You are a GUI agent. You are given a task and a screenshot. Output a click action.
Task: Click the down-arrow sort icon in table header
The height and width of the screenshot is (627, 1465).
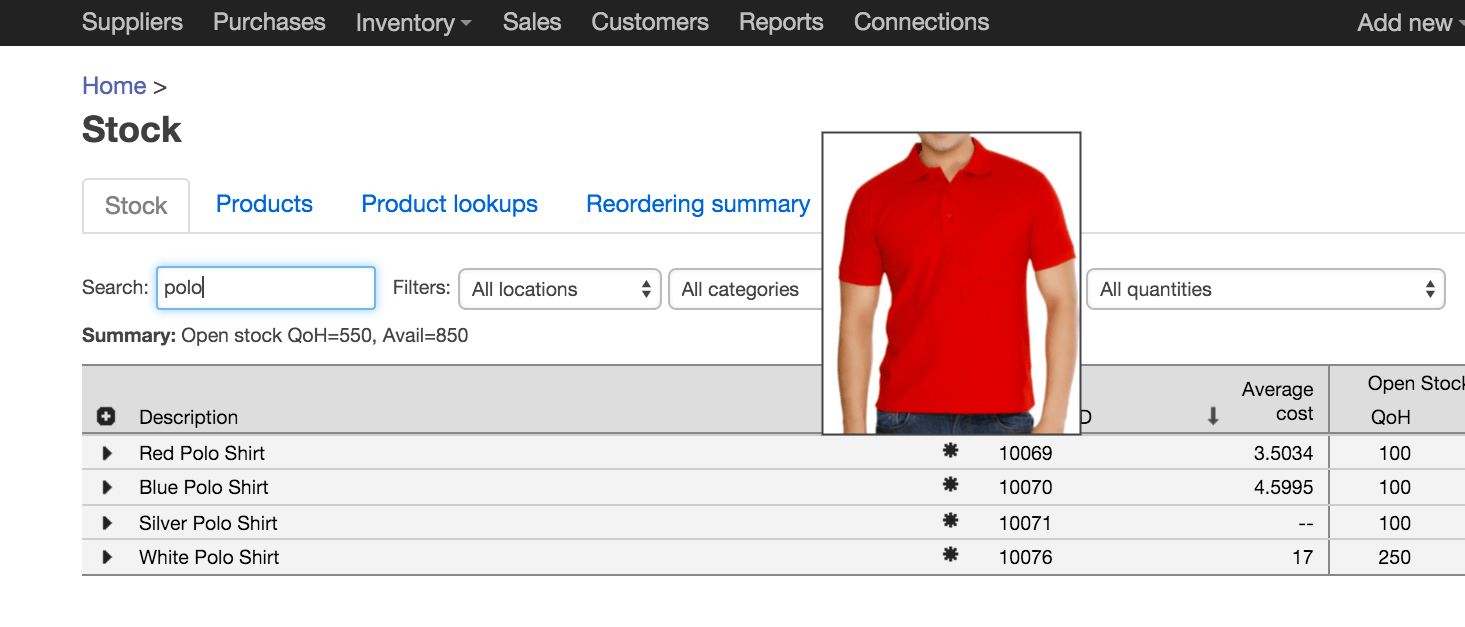(1213, 417)
